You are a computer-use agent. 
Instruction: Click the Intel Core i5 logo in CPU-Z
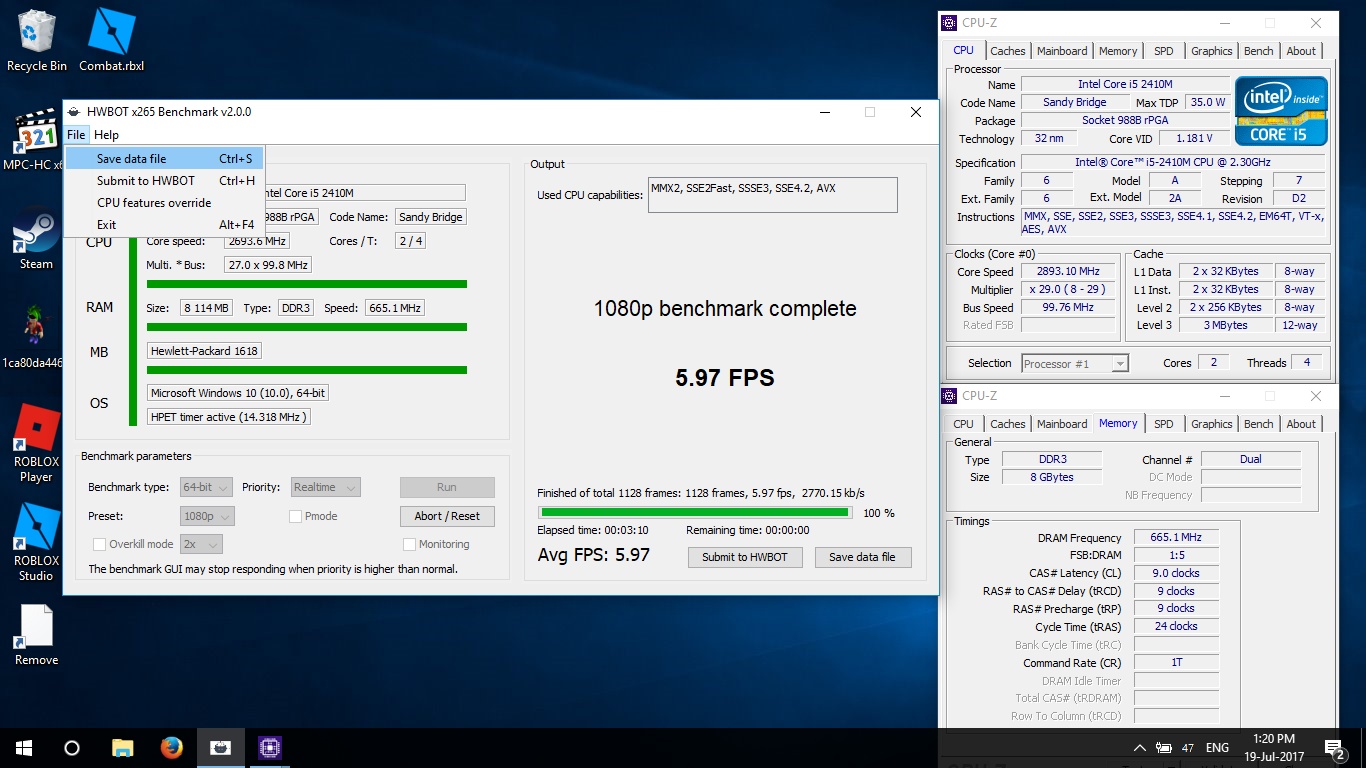pyautogui.click(x=1281, y=111)
